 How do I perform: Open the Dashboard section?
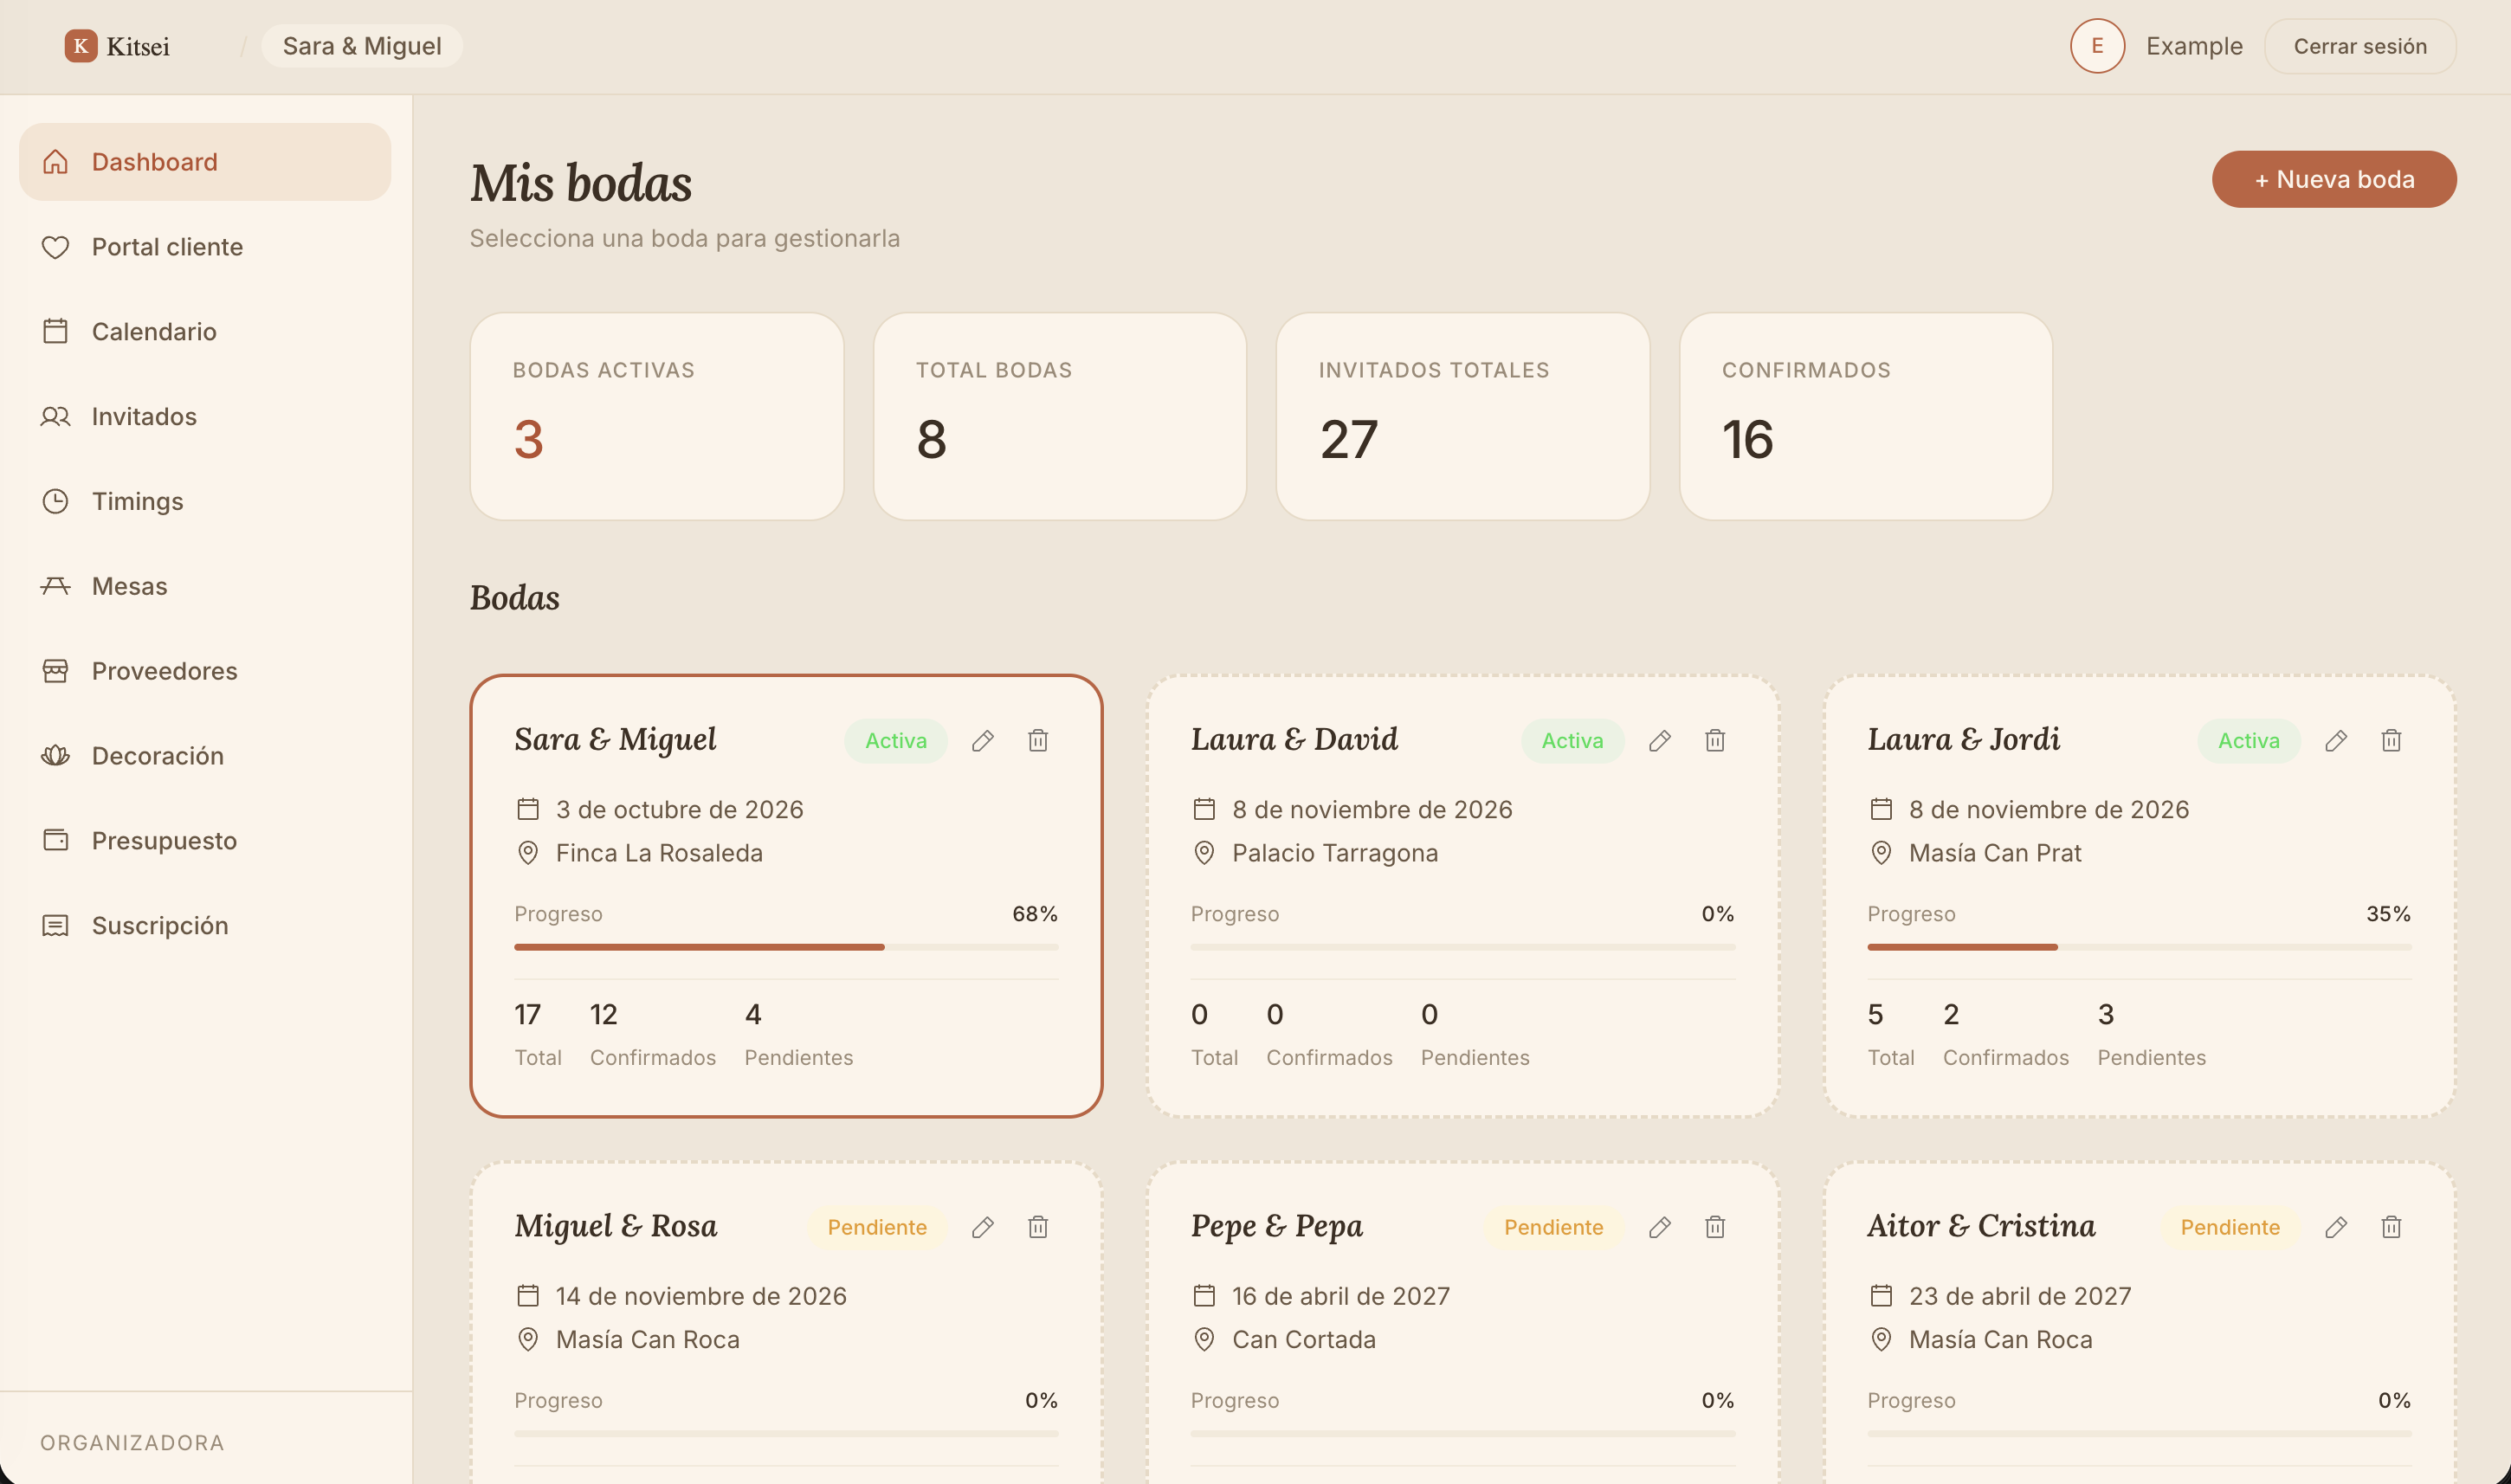coord(205,162)
